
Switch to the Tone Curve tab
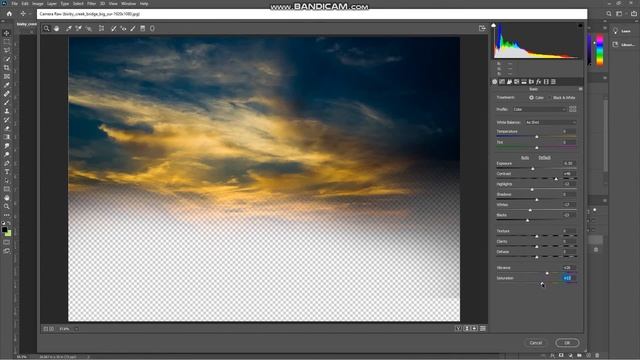(502, 82)
